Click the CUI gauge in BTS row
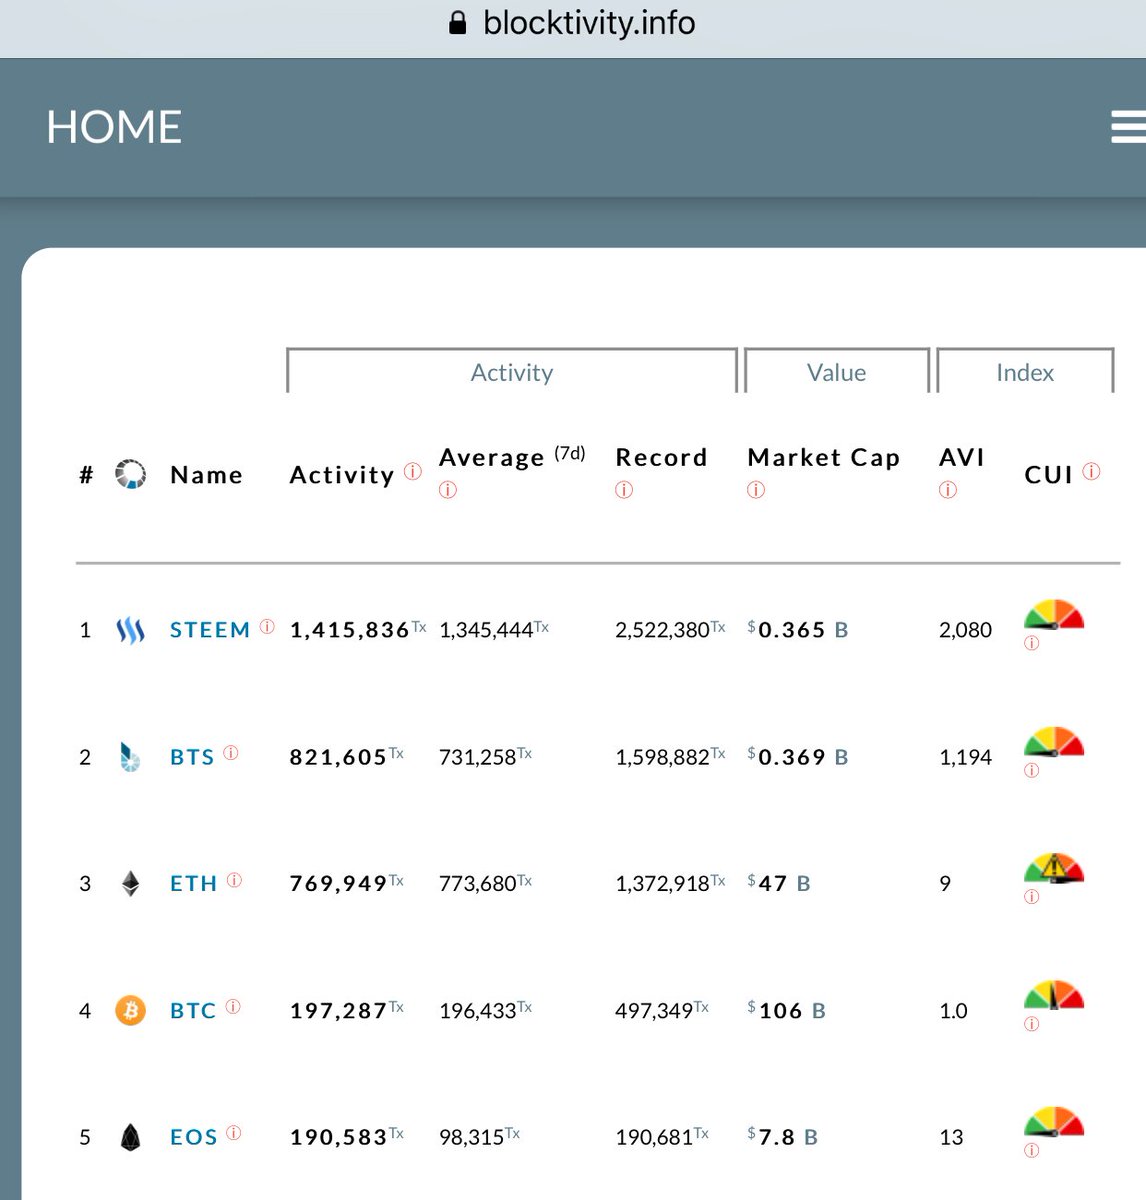1146x1200 pixels. (1054, 741)
